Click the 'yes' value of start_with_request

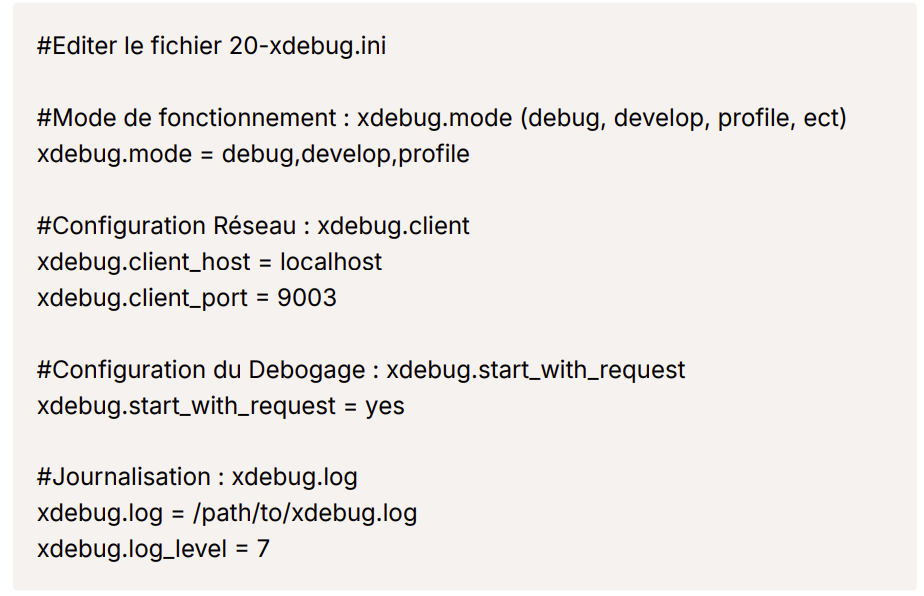pyautogui.click(x=385, y=407)
